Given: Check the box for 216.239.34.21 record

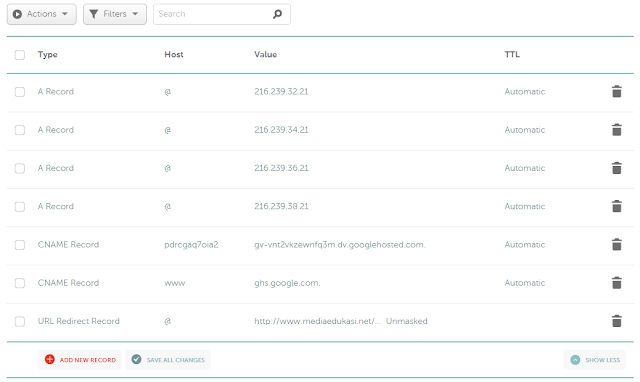Looking at the screenshot, I should point(20,130).
